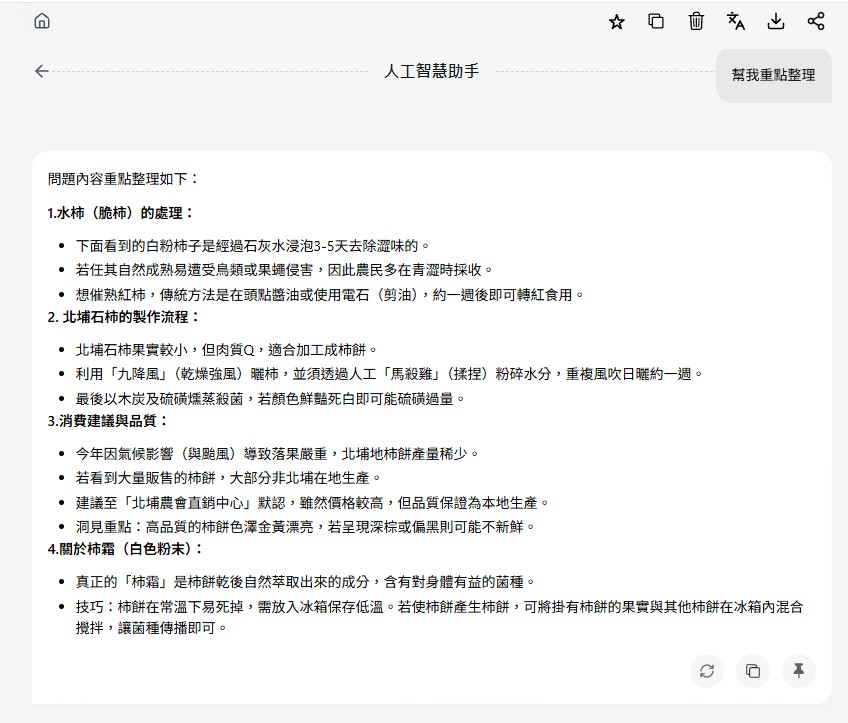Click the bullet 若看到大量販售的柿餅
This screenshot has width=848, height=723.
click(229, 478)
